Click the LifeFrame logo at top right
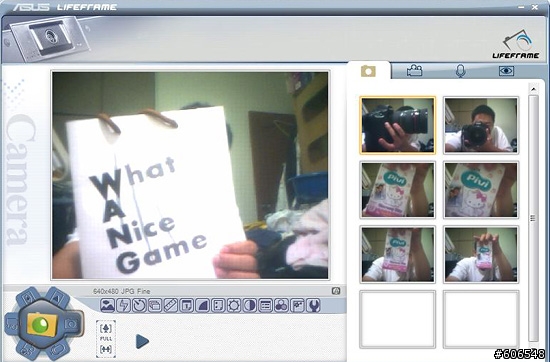 [x=516, y=45]
